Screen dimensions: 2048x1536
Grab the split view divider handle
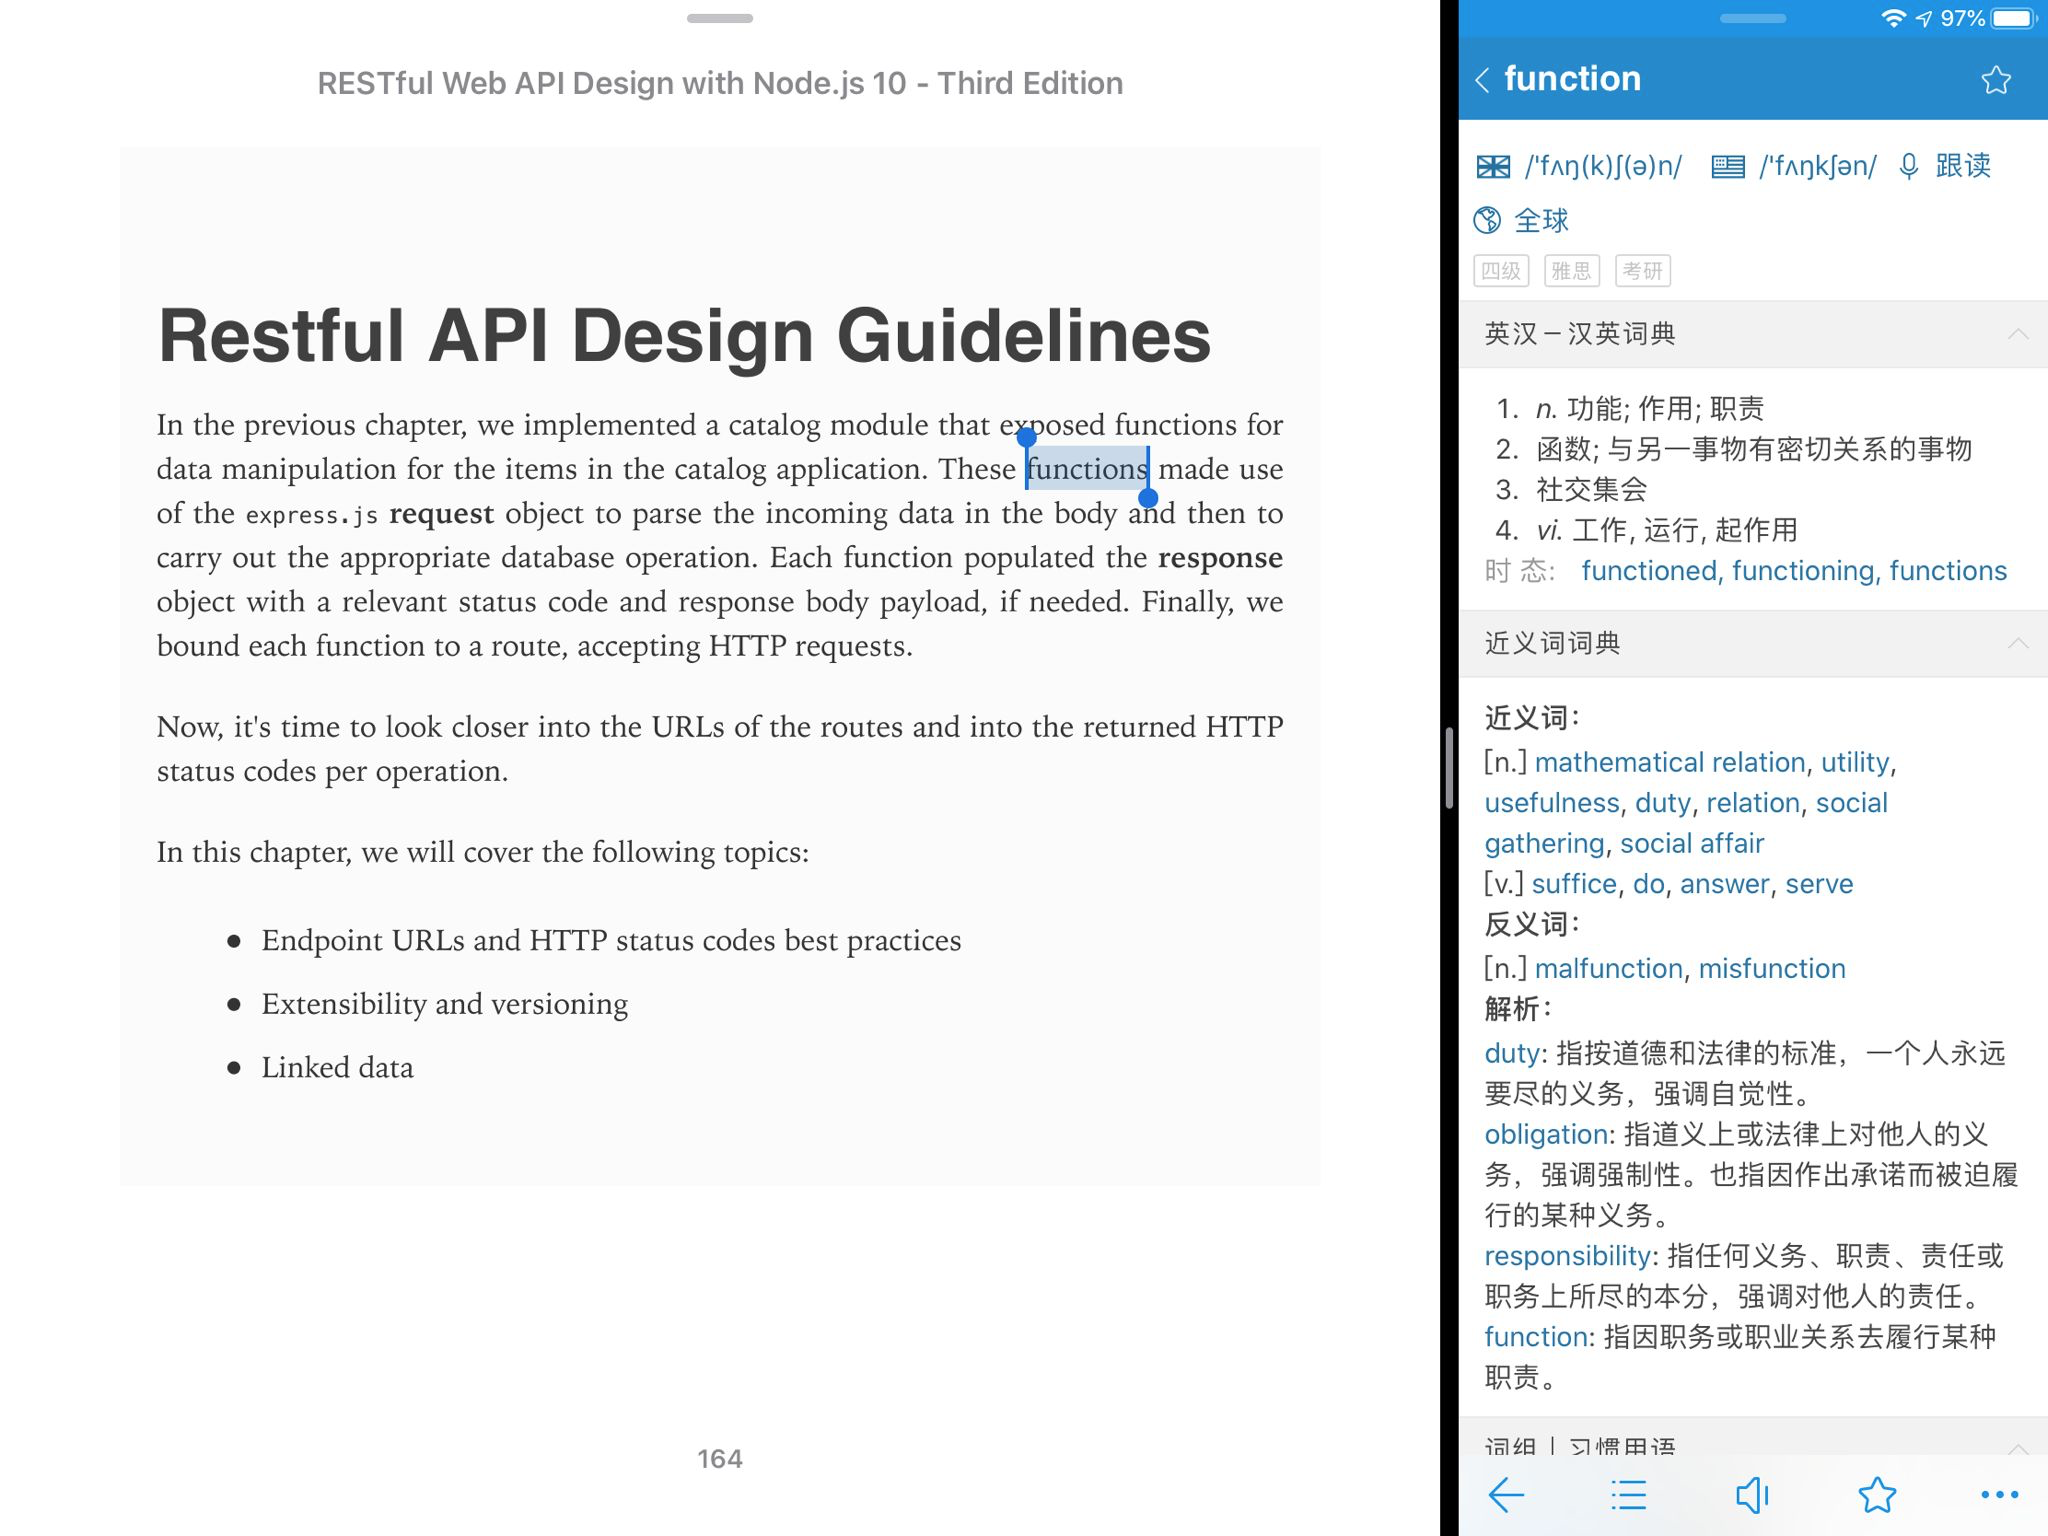pyautogui.click(x=1449, y=768)
